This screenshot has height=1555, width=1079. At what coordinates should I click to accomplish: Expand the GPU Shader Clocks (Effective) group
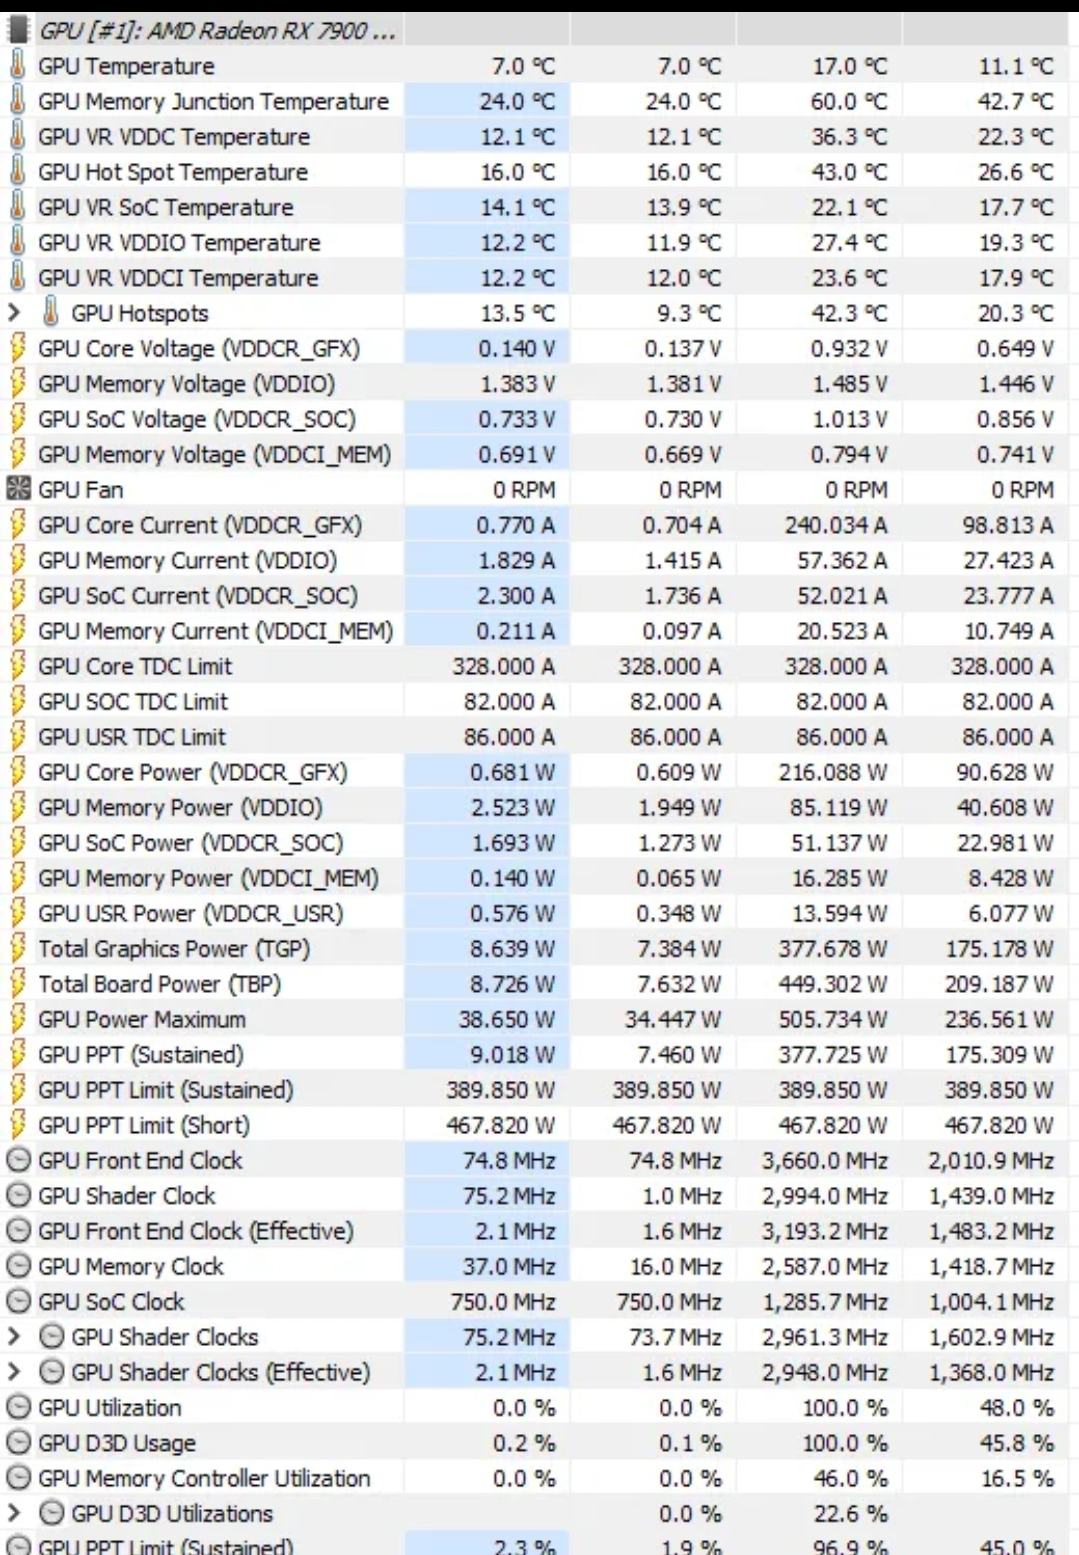(14, 1372)
